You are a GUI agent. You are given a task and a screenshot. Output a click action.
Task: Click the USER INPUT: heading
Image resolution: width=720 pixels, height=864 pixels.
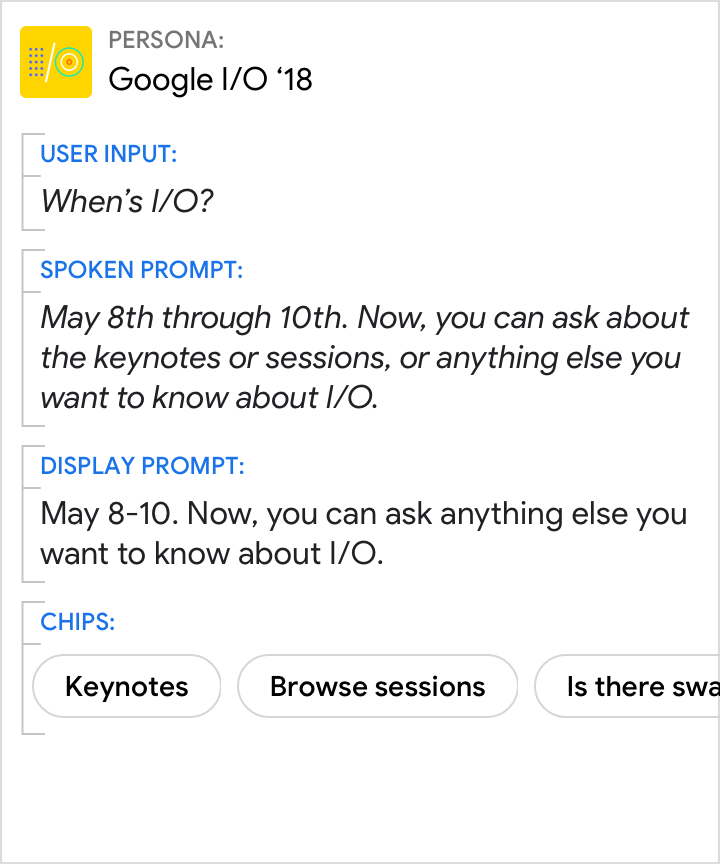tap(109, 154)
